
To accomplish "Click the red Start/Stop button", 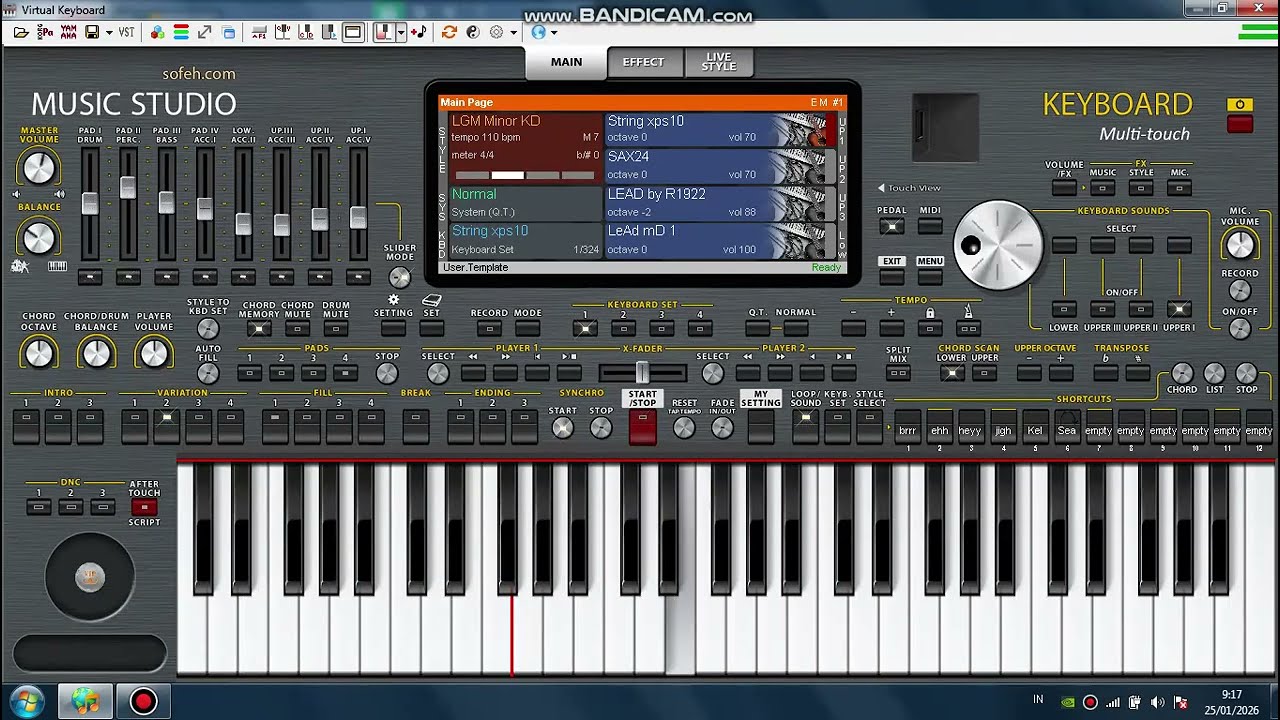I will [642, 428].
